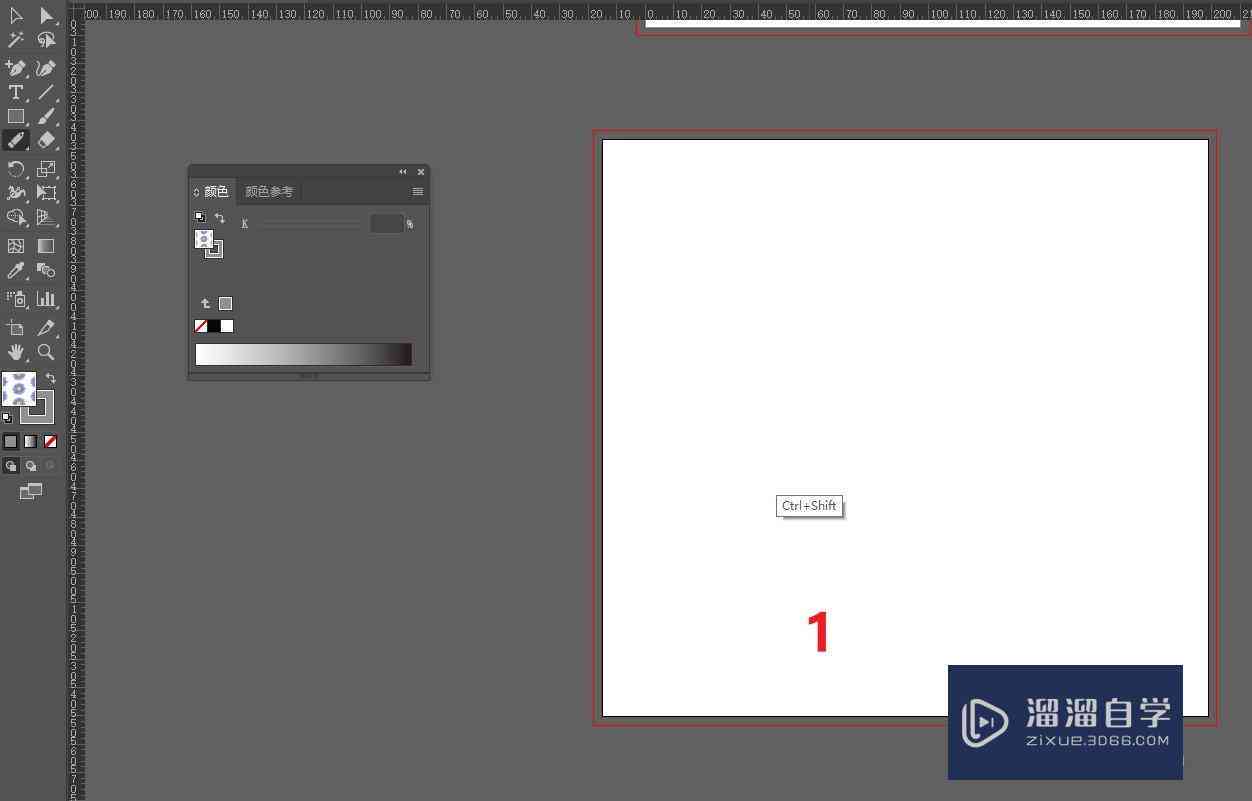Pick the Gradient tool

pos(46,245)
